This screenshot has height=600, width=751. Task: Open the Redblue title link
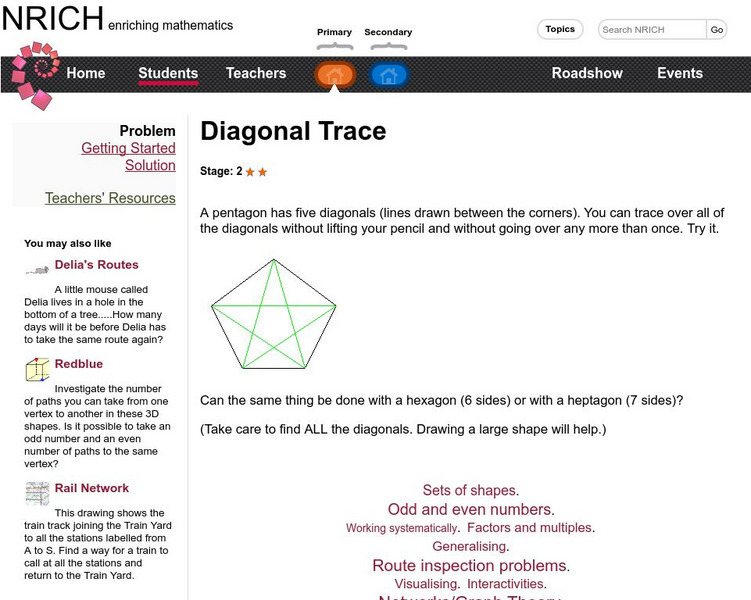79,364
